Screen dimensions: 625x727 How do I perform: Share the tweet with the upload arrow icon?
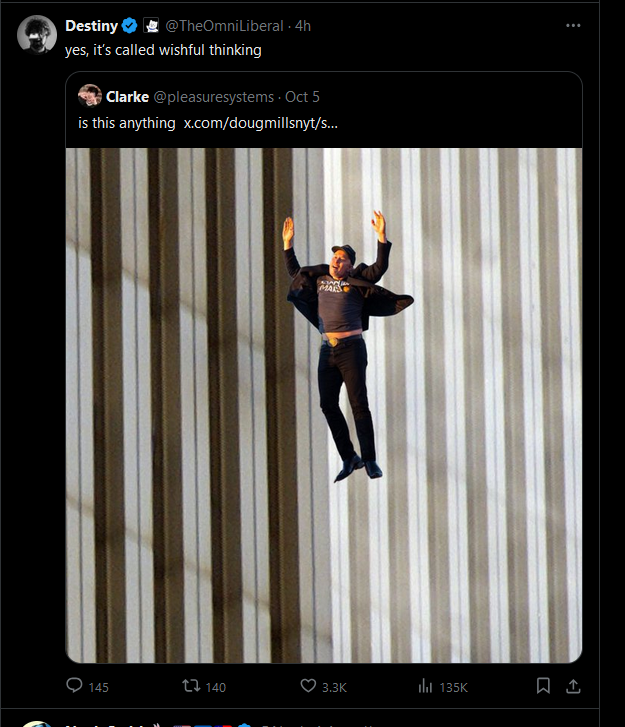(573, 686)
